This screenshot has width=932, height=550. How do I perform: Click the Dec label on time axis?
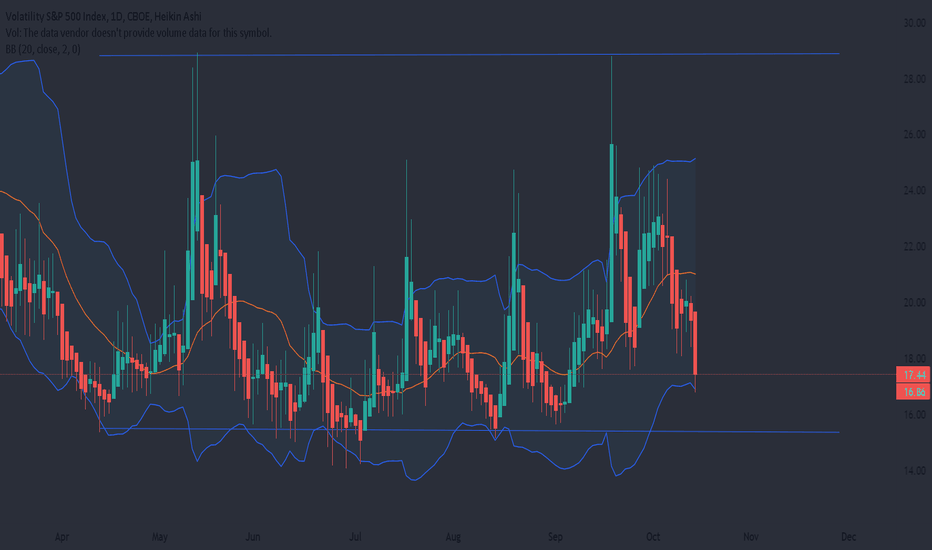(x=849, y=537)
